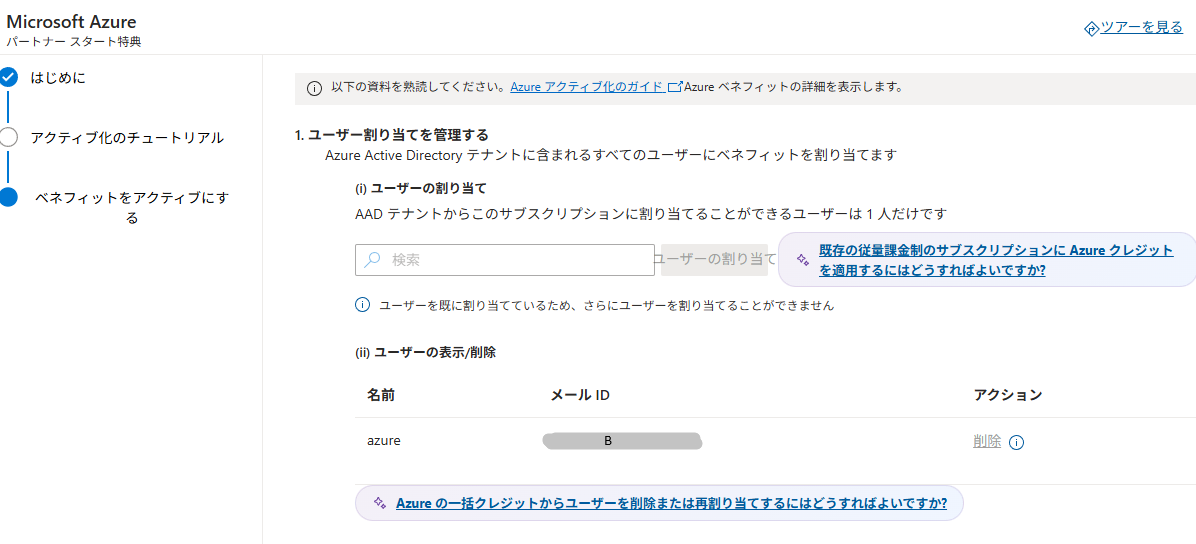The height and width of the screenshot is (544, 1196).
Task: Click info icon beside 削除 action
Action: [x=1016, y=442]
